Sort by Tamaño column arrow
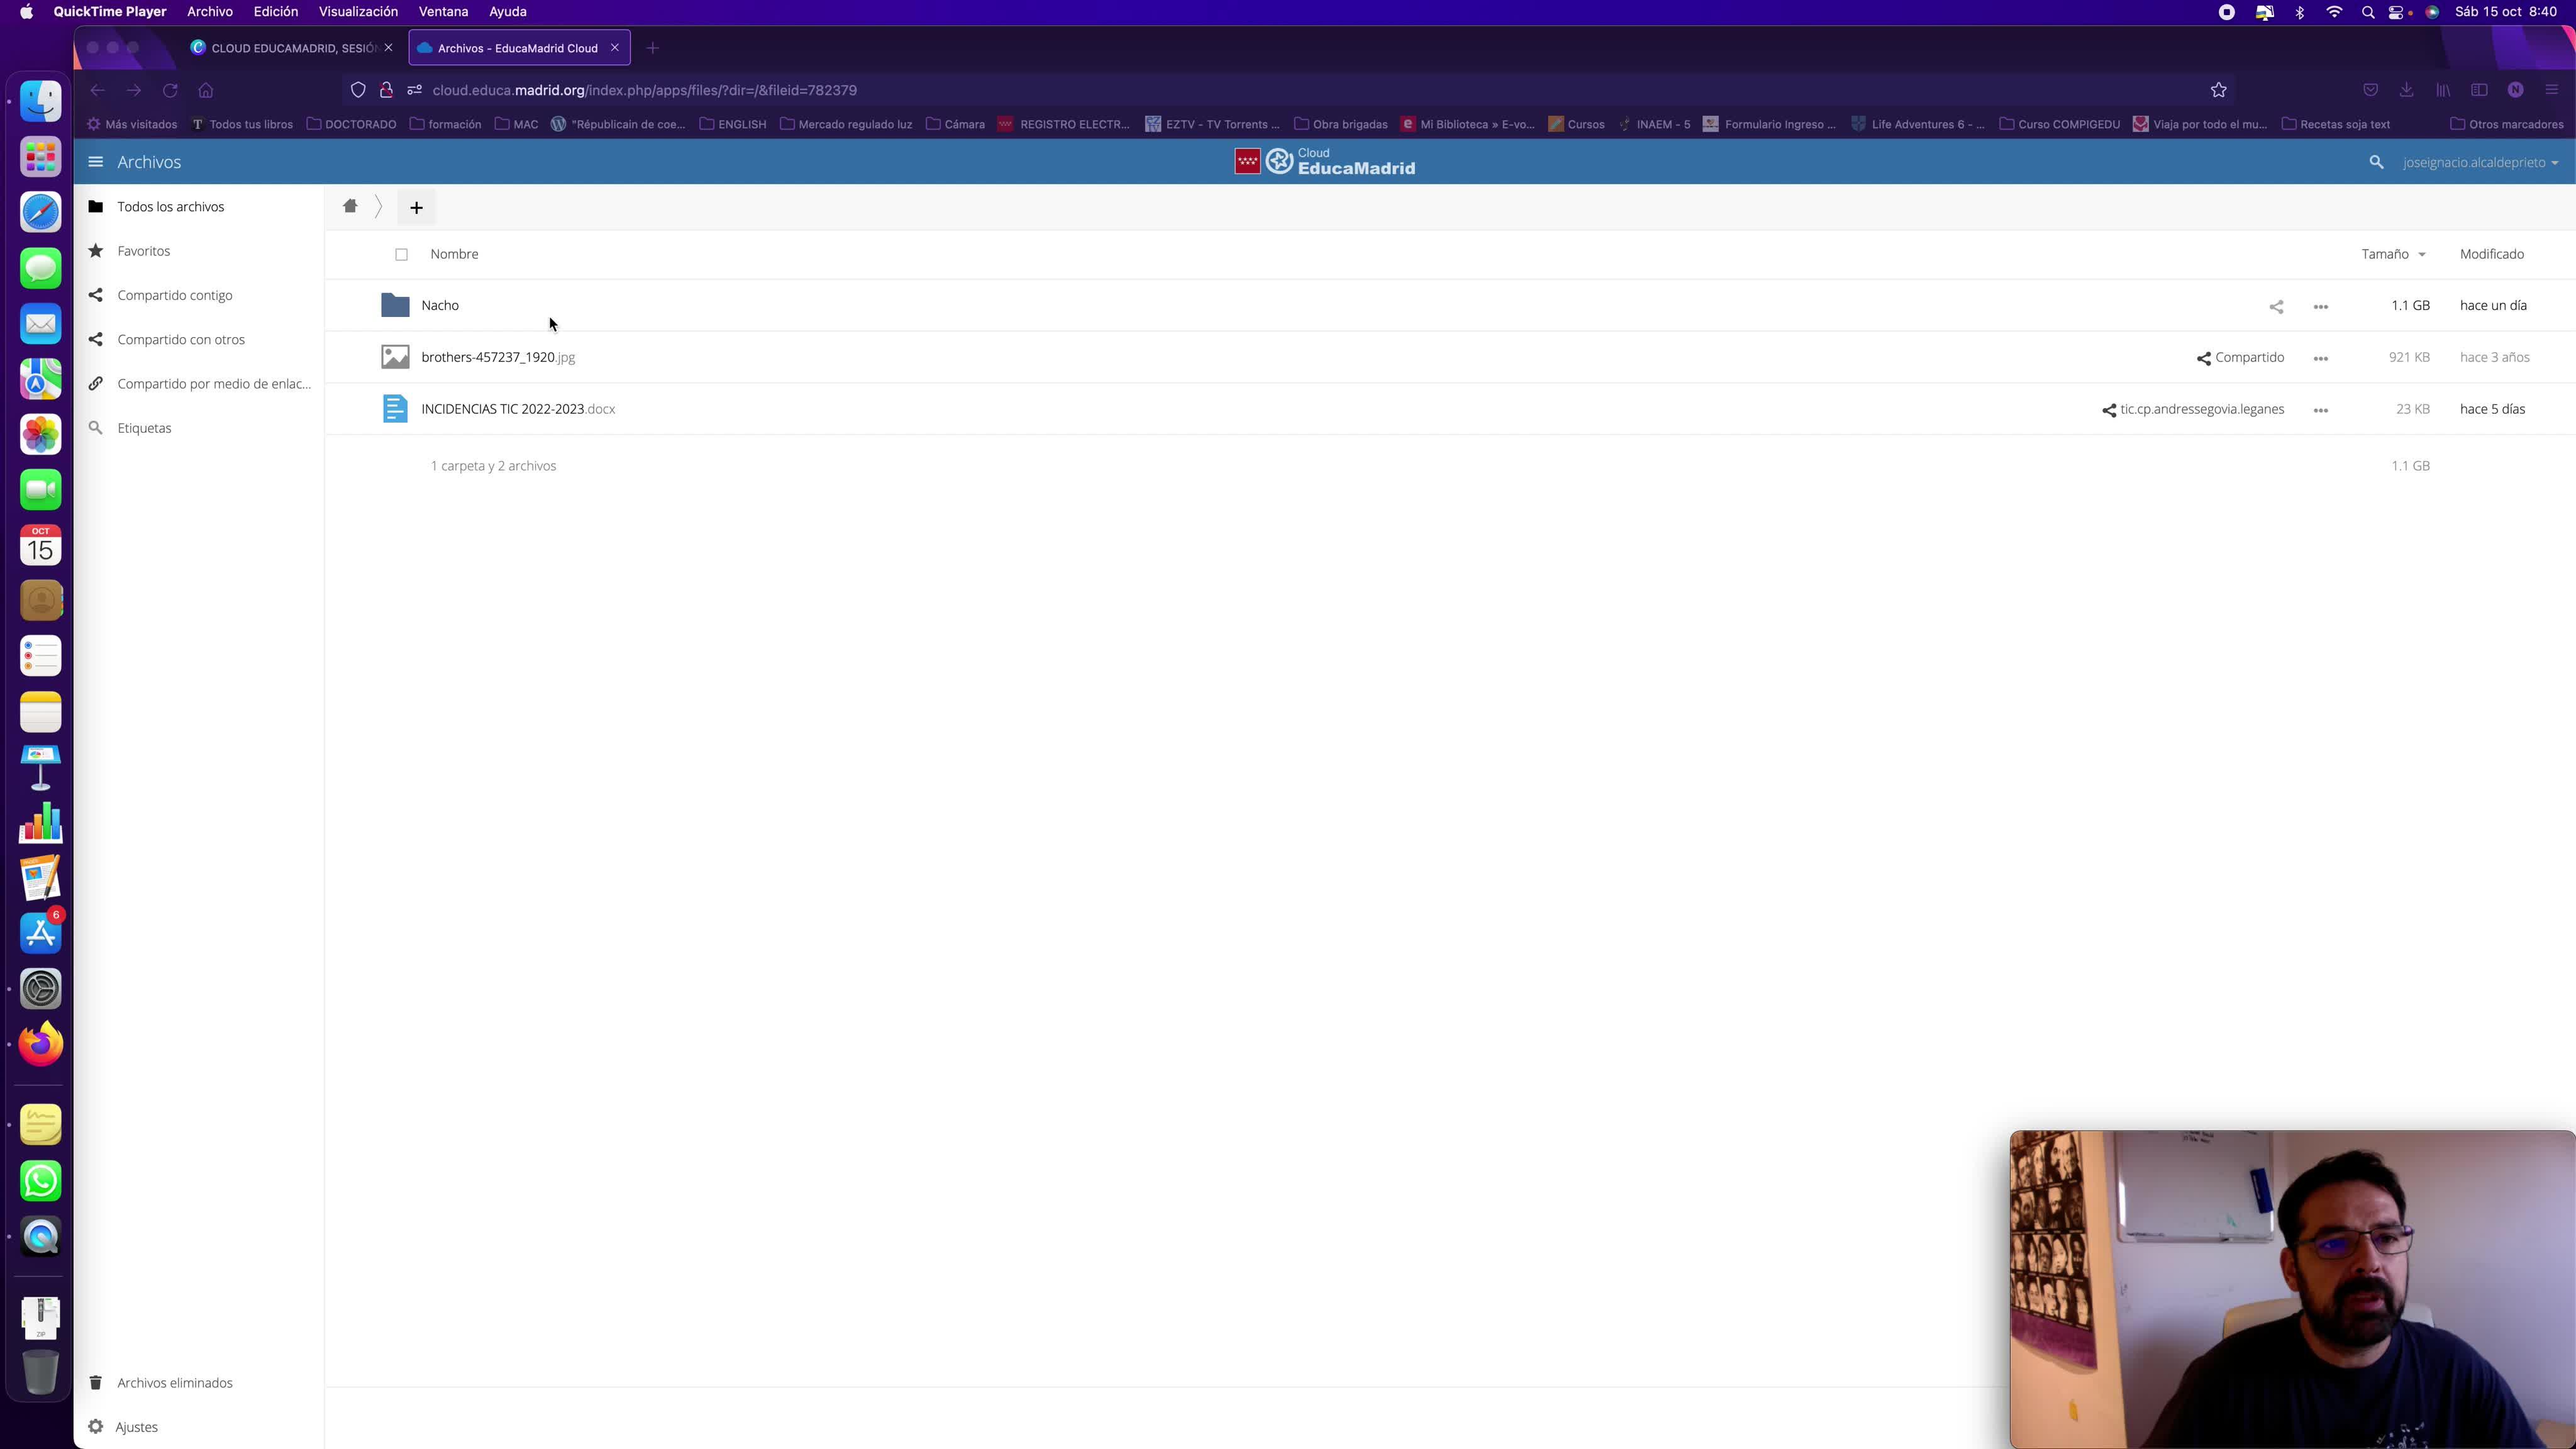 2421,254
